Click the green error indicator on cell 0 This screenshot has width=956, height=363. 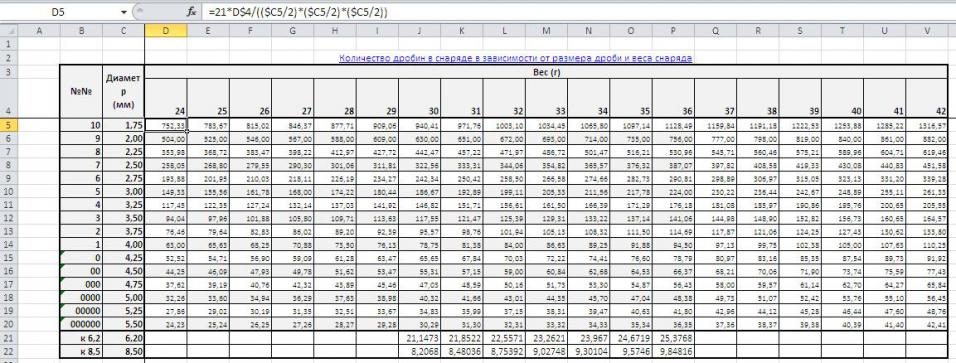click(63, 254)
